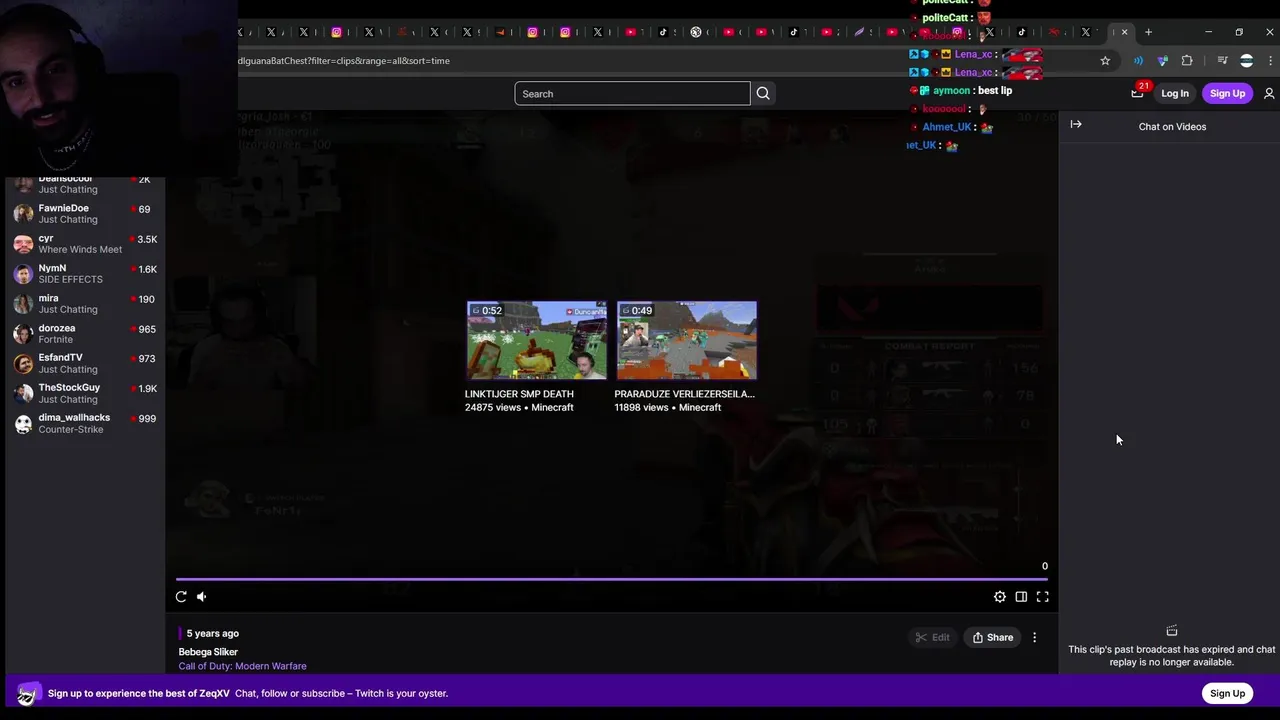Click the blue sound-wave extension icon

[x=1138, y=61]
